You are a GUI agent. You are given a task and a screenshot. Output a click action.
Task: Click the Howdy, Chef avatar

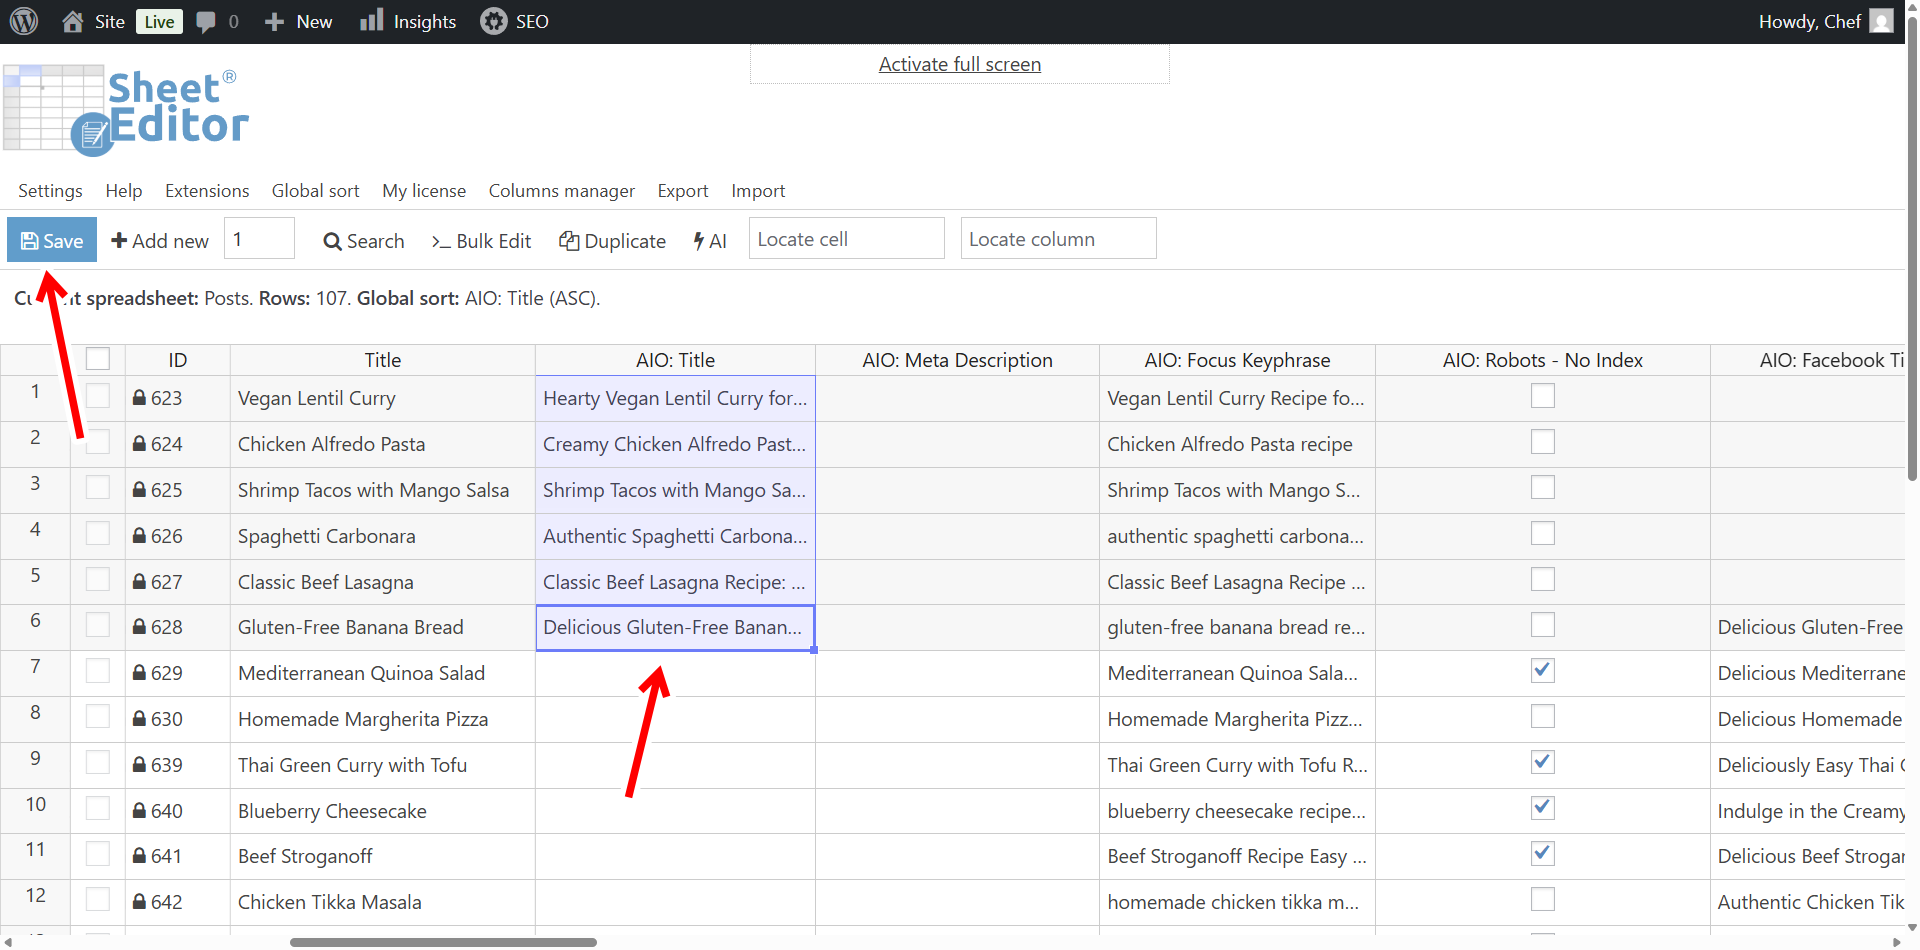coord(1881,21)
